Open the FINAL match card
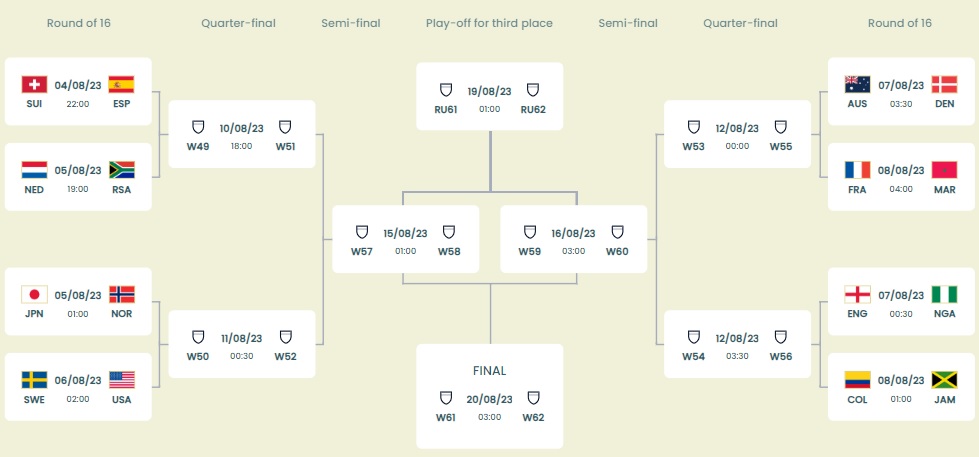 click(489, 396)
